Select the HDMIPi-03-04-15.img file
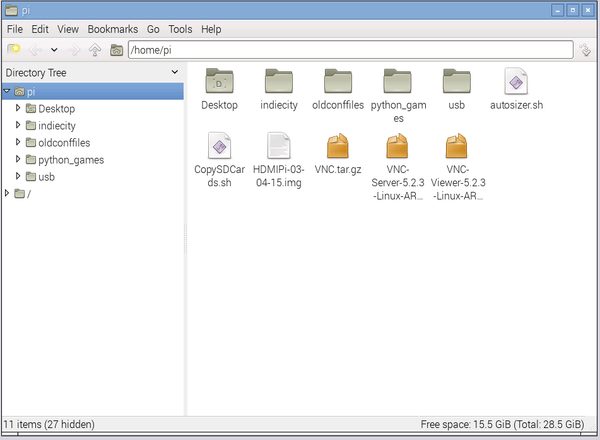The image size is (600, 440). click(x=278, y=150)
